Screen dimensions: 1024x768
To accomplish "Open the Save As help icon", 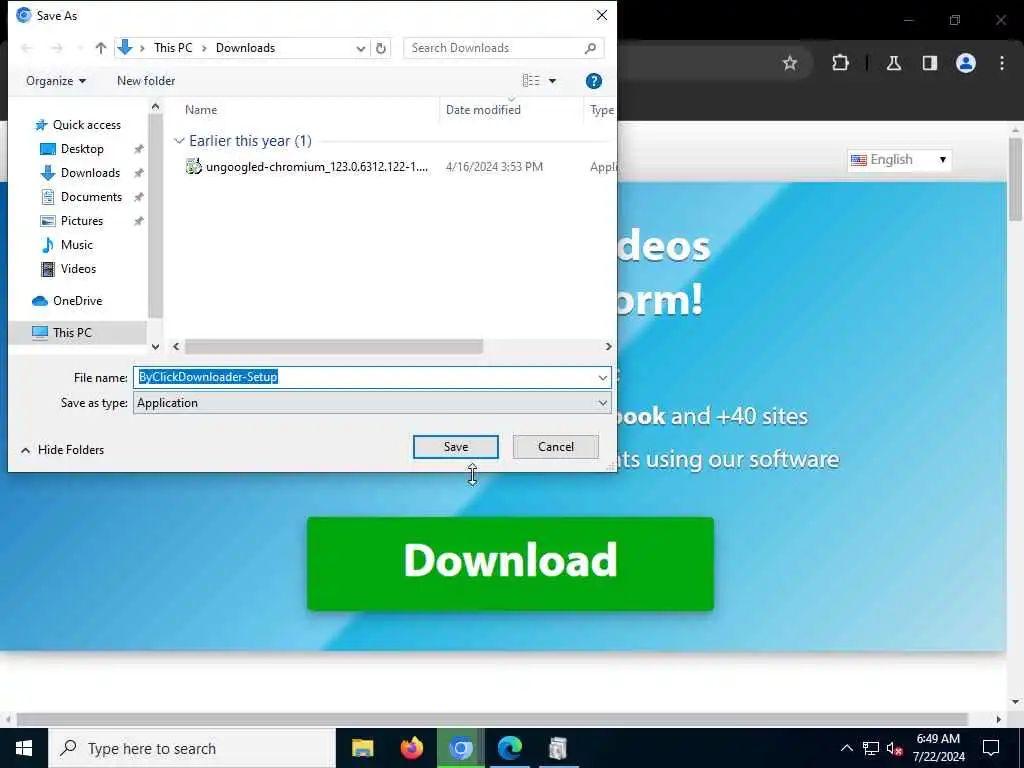I will coord(594,81).
